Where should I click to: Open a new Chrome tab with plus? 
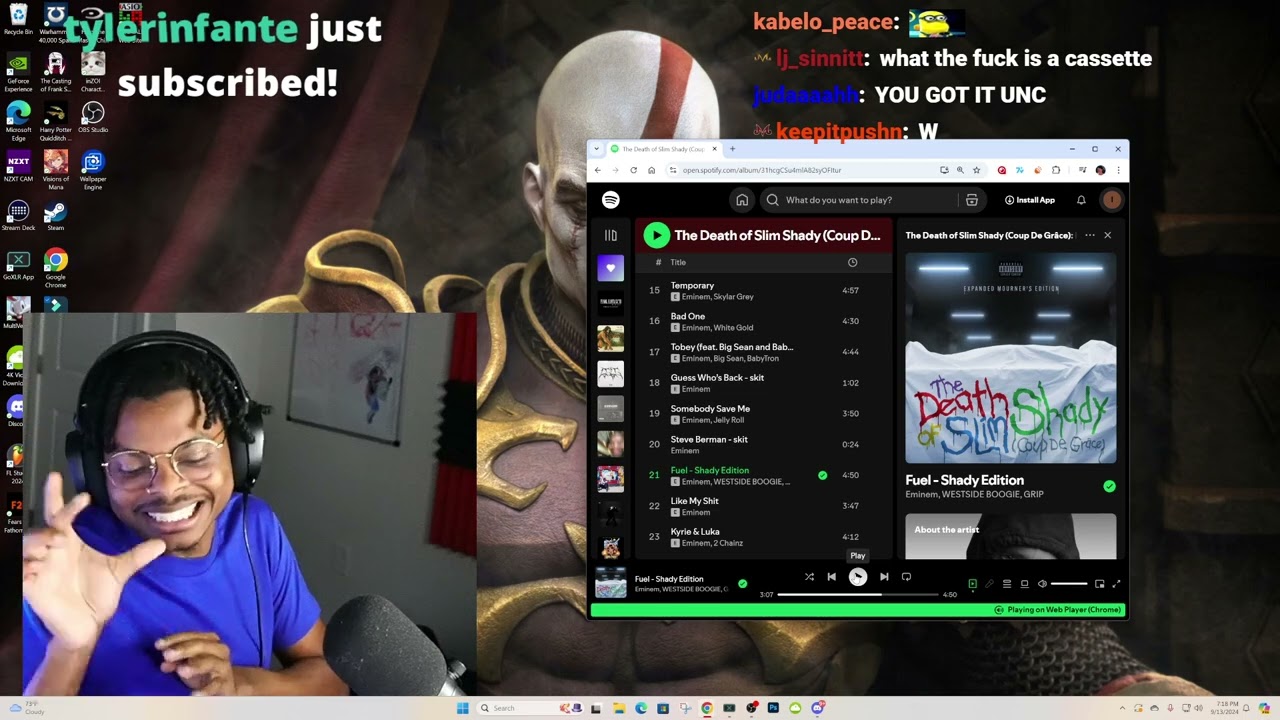click(732, 149)
